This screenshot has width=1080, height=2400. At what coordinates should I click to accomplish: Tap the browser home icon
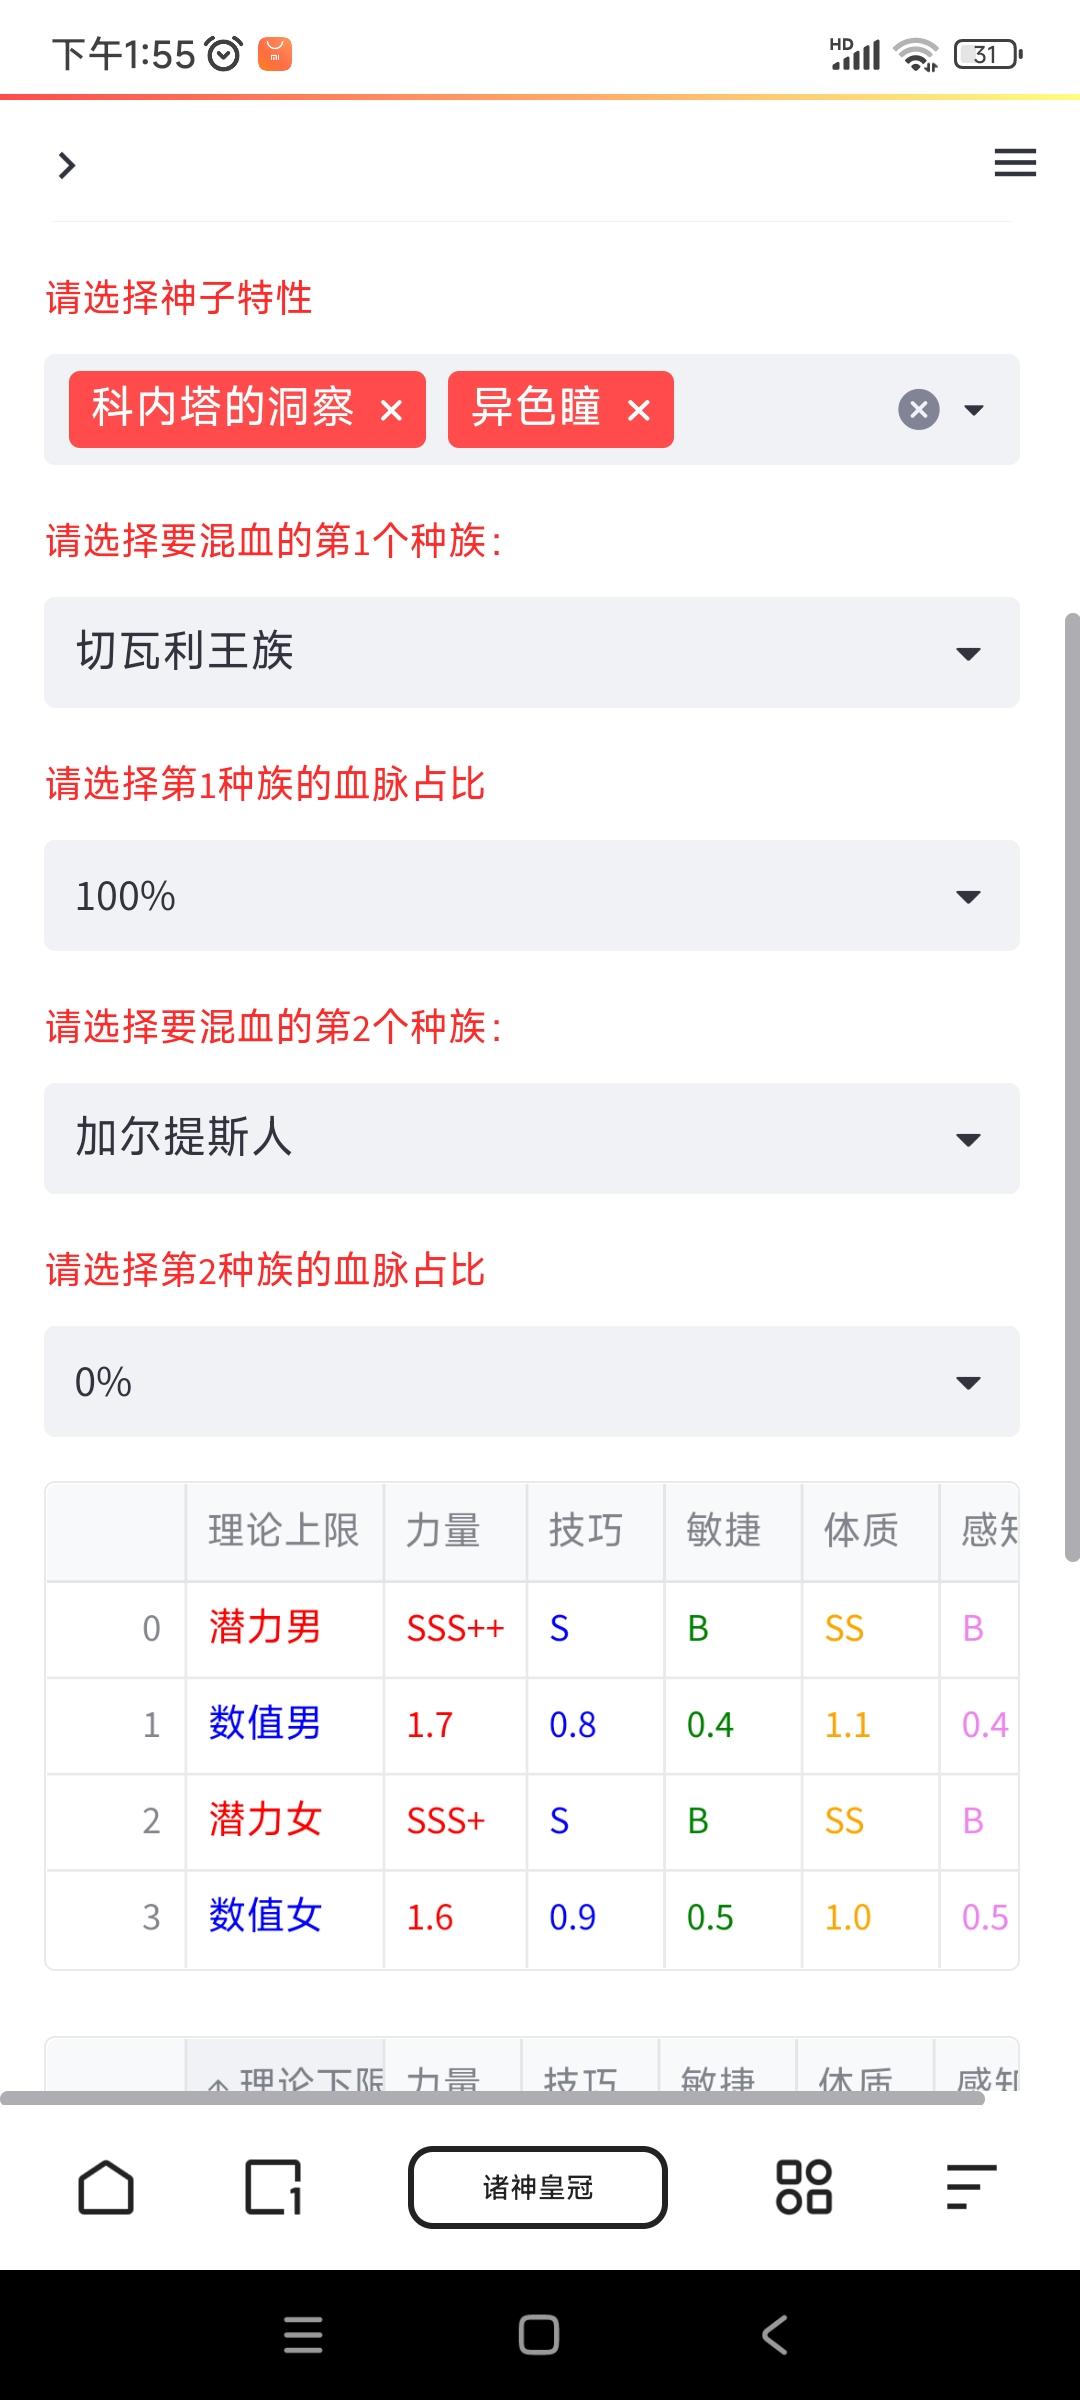tap(106, 2187)
